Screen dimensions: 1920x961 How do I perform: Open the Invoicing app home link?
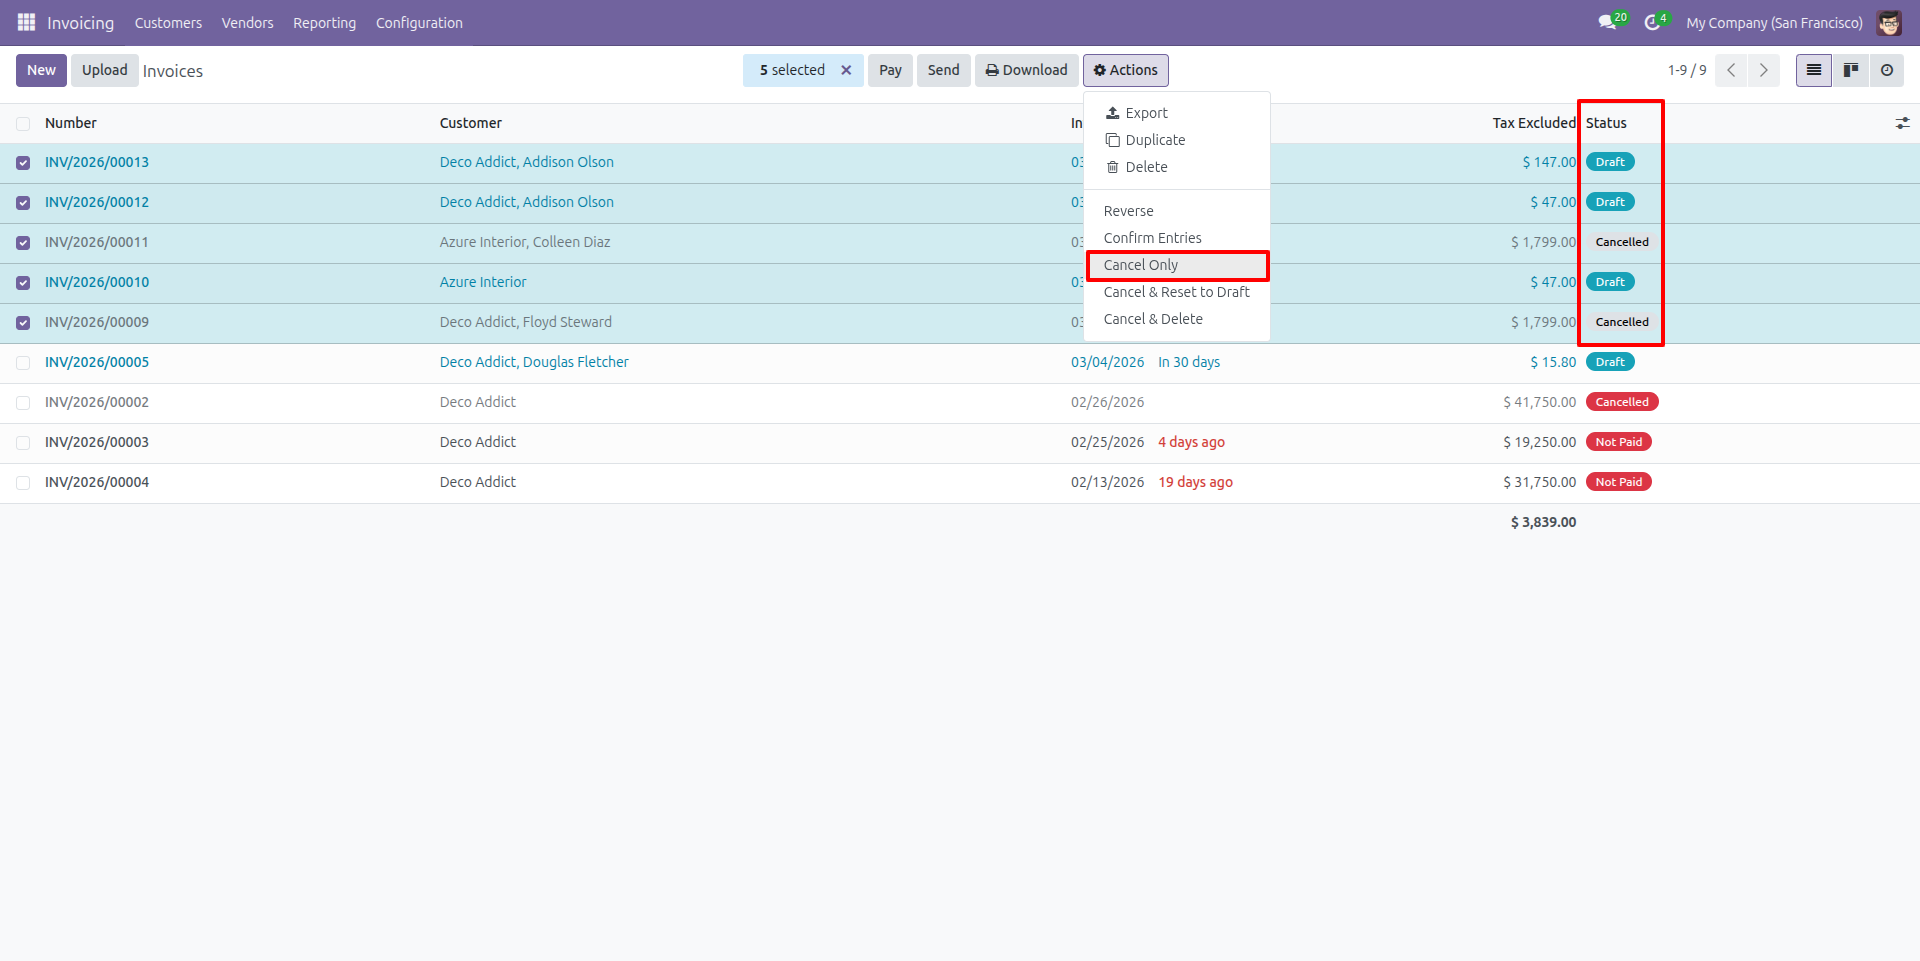[x=80, y=22]
